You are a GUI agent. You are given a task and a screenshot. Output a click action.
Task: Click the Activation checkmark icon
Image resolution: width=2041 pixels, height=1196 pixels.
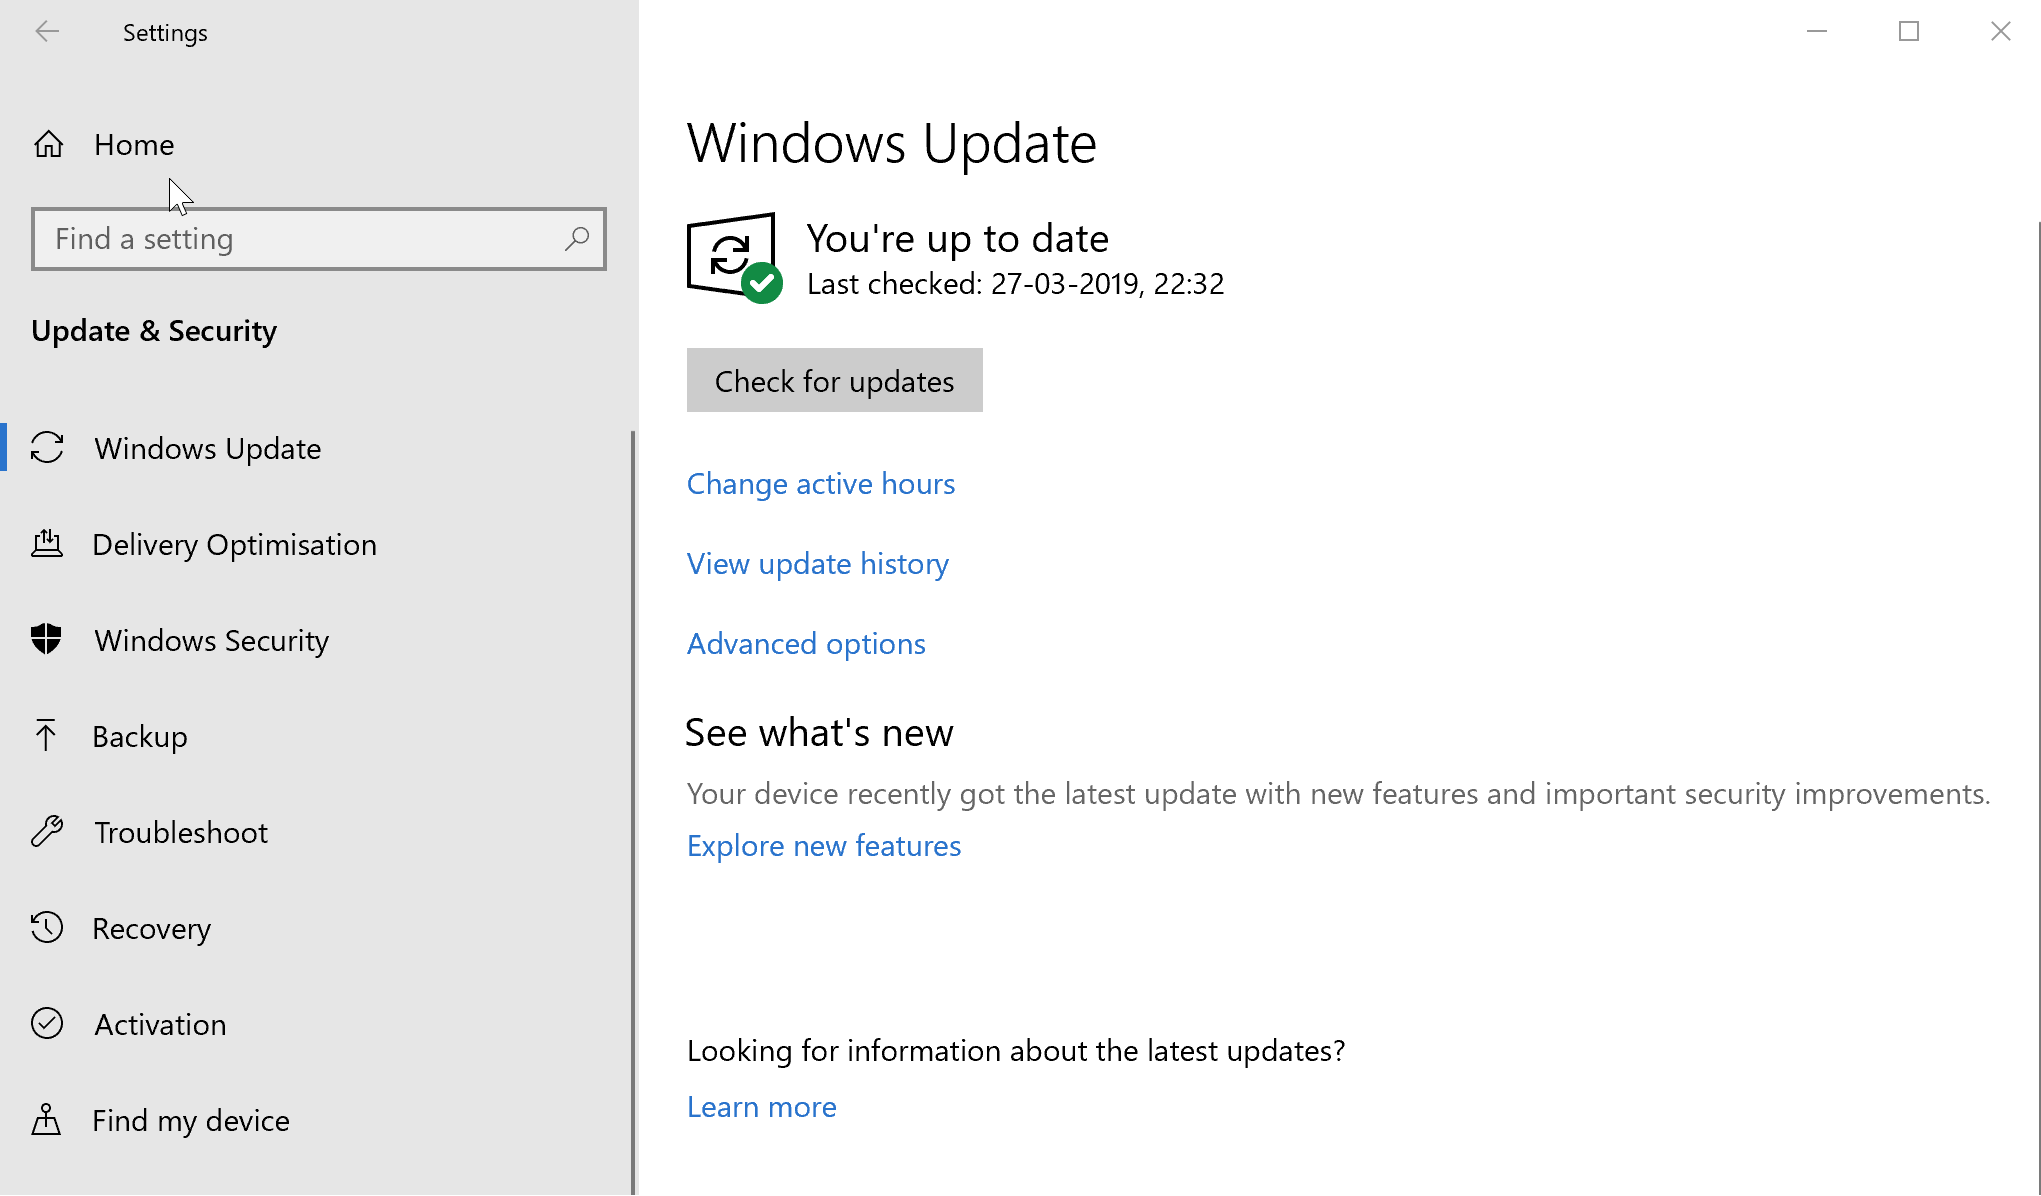pyautogui.click(x=48, y=1024)
